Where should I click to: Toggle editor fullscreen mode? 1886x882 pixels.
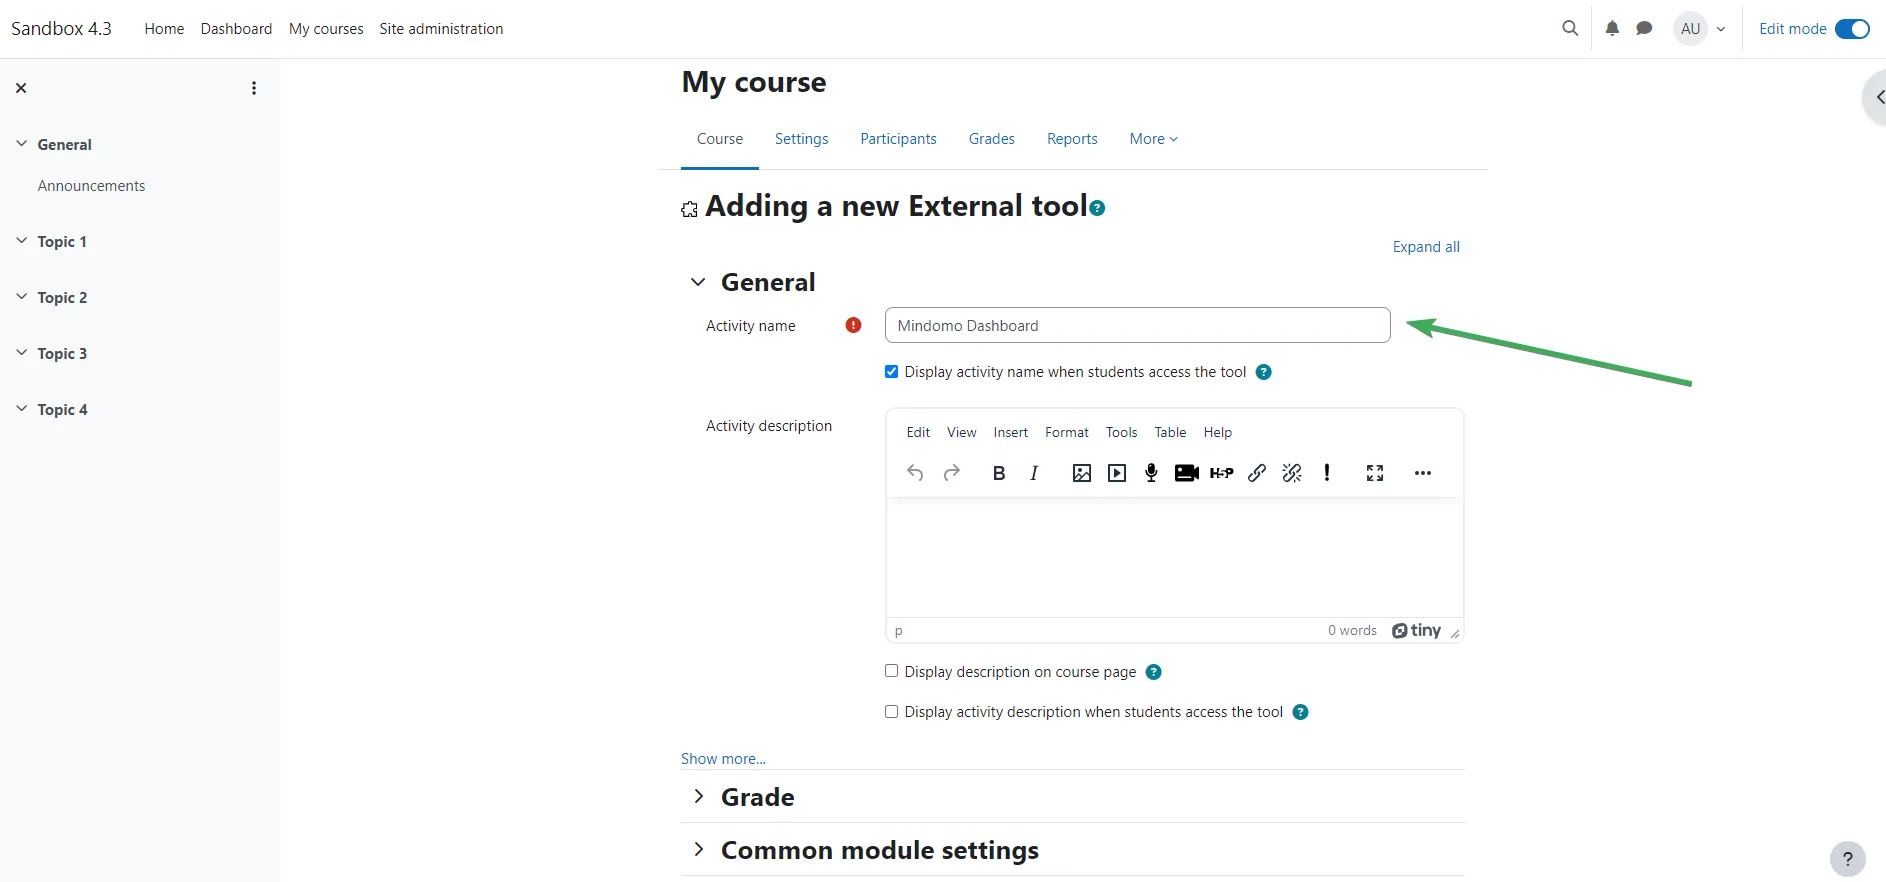1375,473
